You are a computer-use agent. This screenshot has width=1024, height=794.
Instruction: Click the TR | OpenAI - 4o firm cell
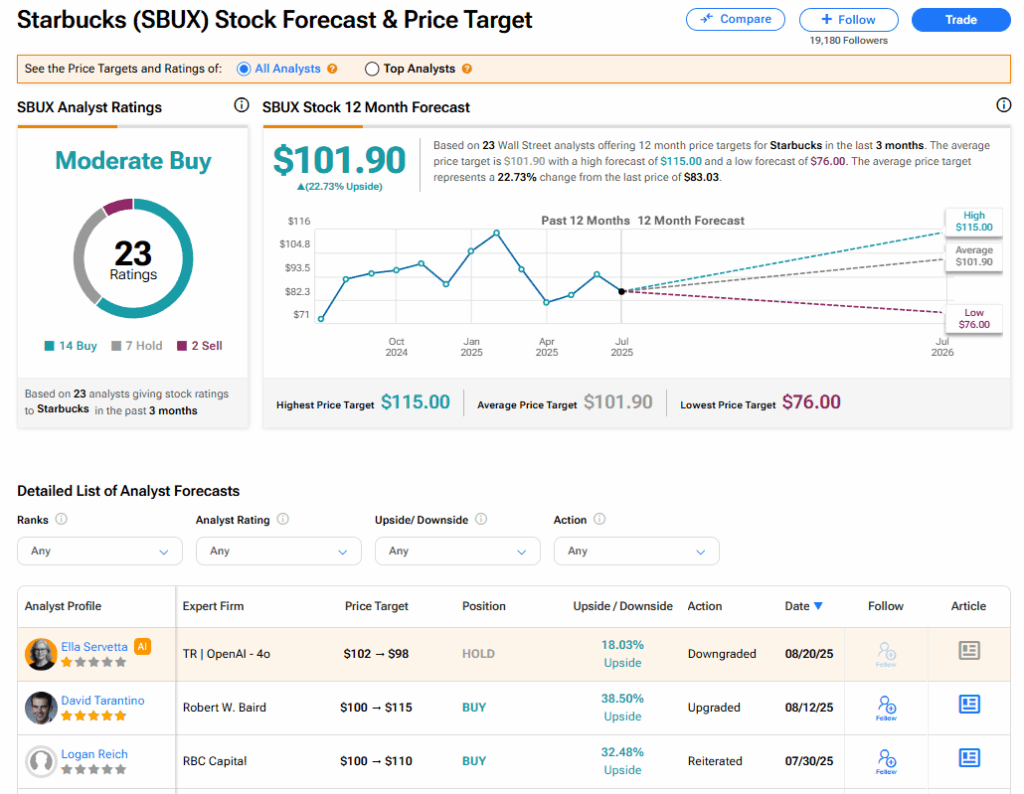click(227, 654)
